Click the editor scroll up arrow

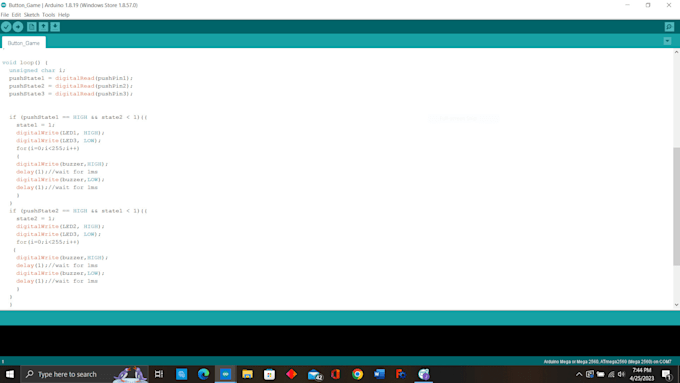pyautogui.click(x=677, y=52)
